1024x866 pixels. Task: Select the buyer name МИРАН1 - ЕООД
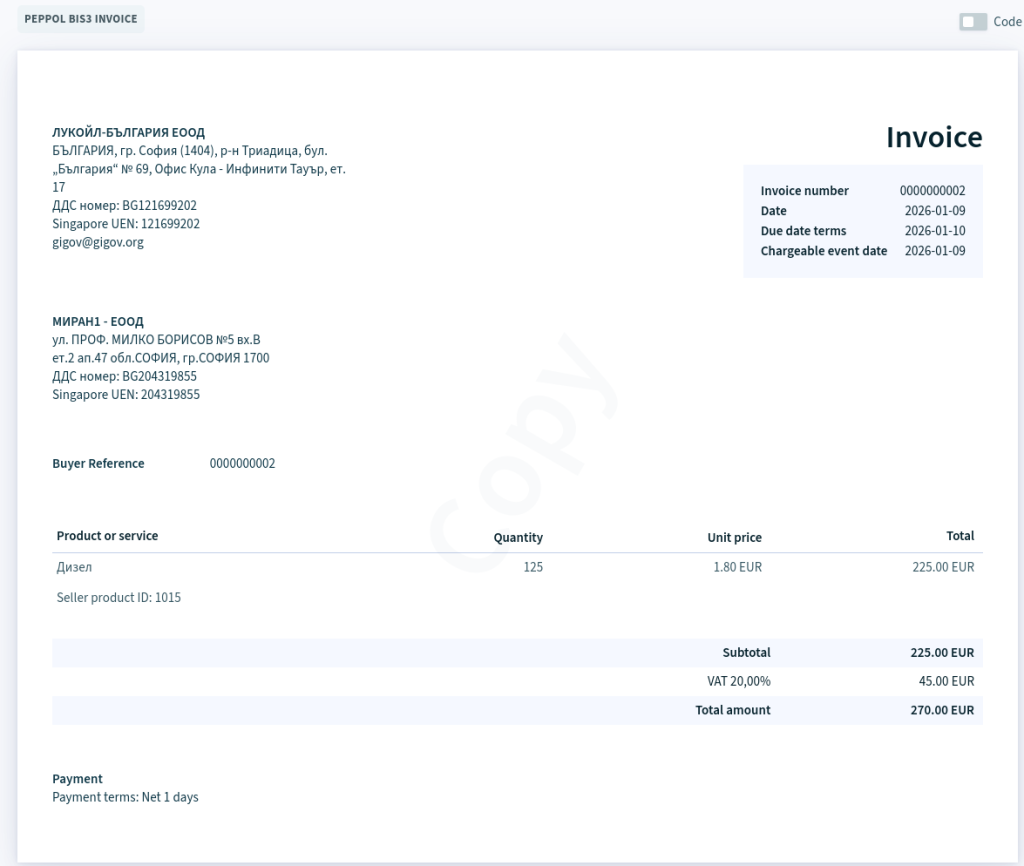[98, 322]
